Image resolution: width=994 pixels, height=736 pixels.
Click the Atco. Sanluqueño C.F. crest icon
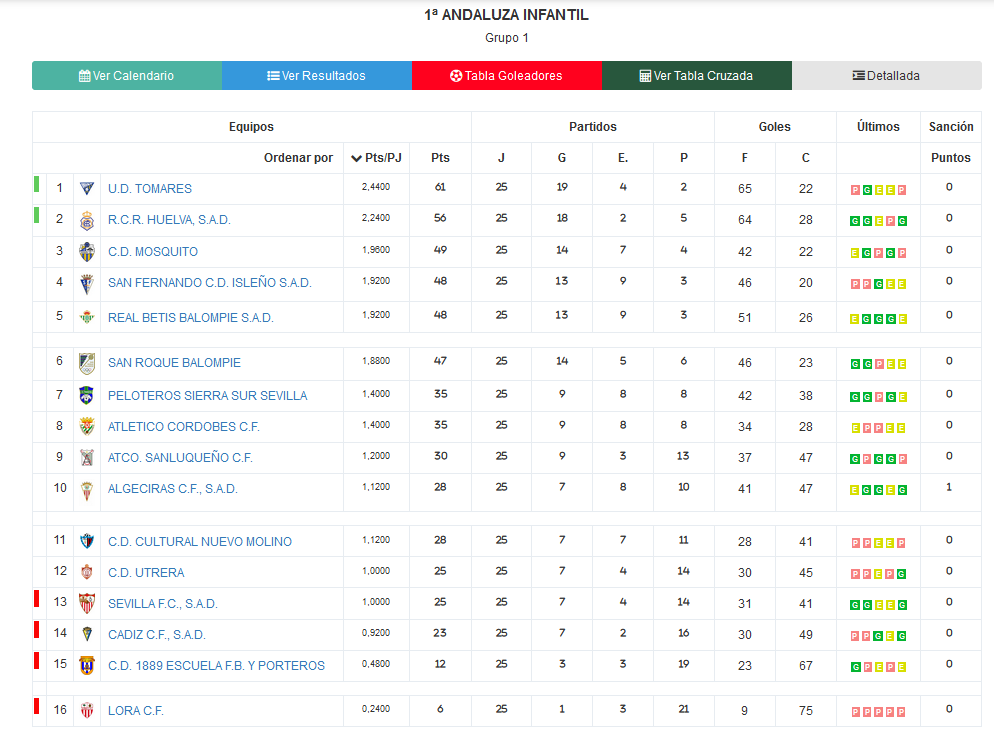point(87,457)
